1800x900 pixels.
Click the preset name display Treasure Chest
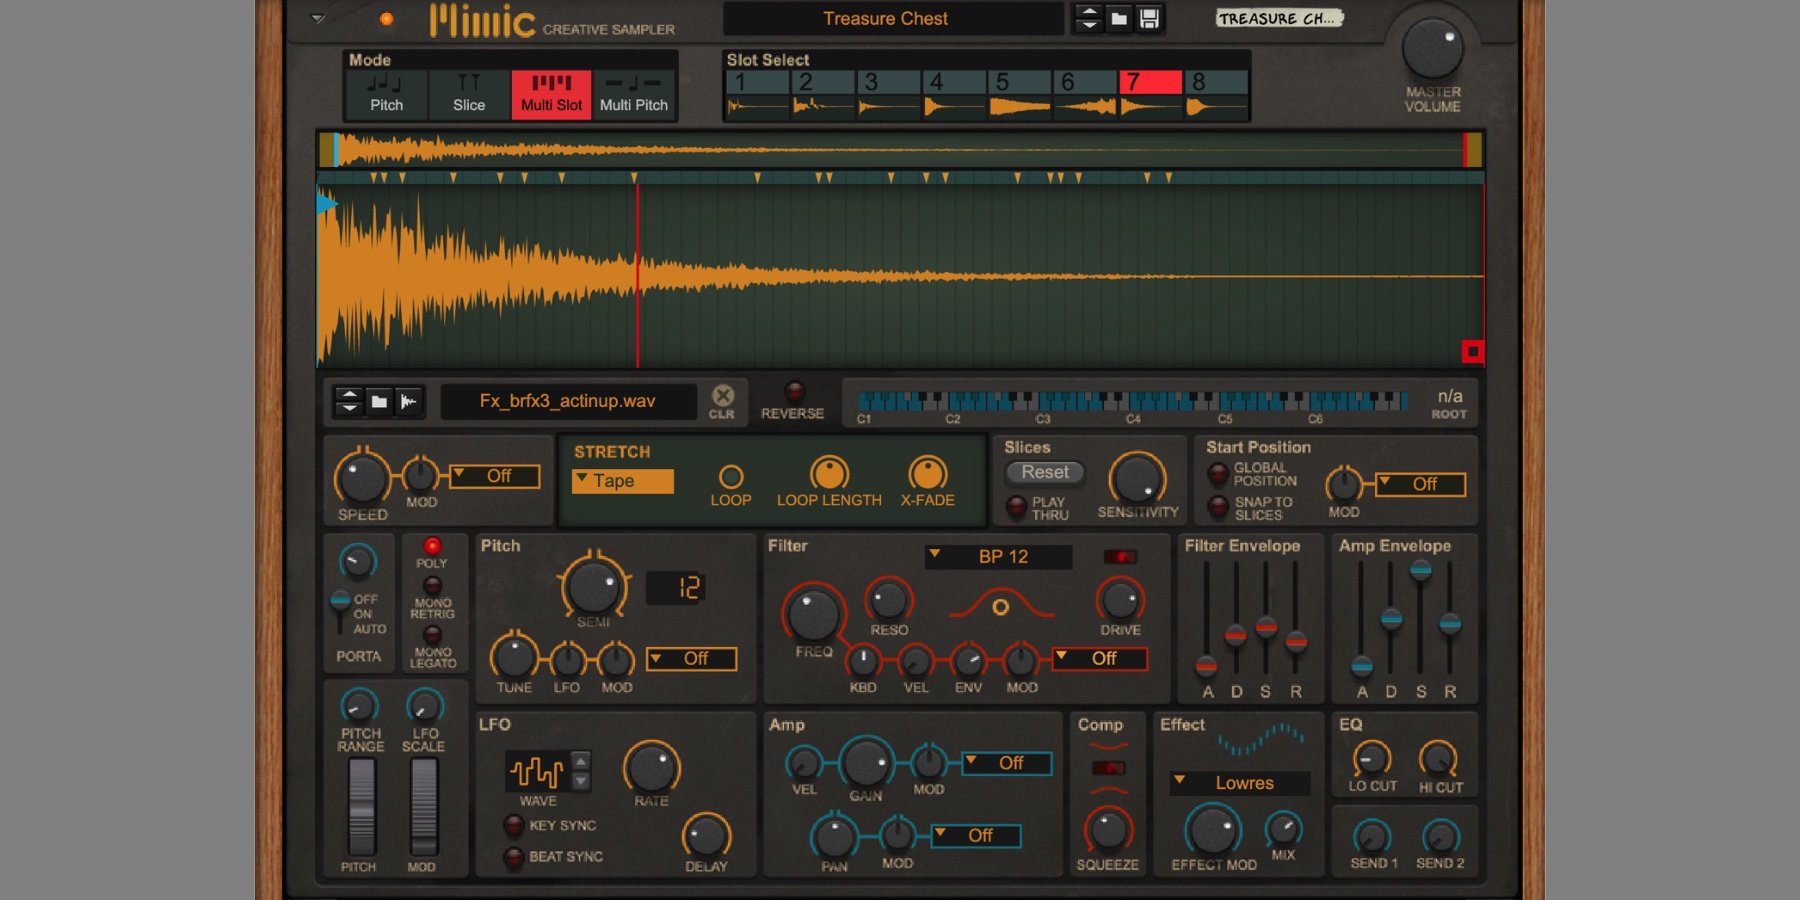coord(885,18)
